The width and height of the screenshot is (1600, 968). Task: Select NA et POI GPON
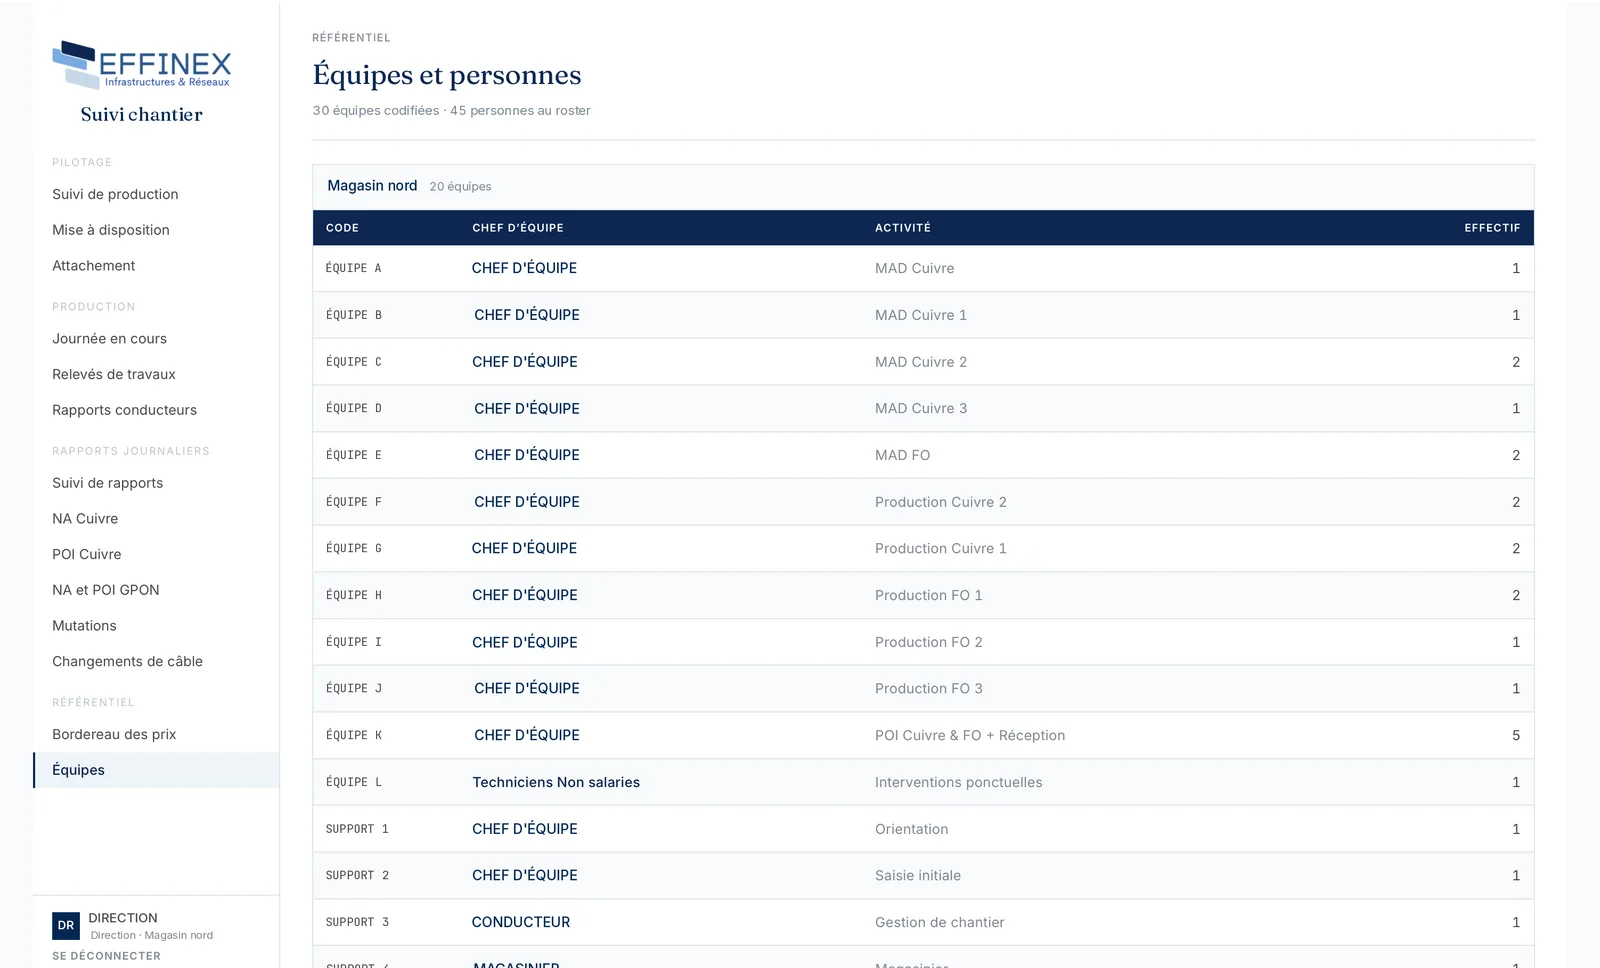click(x=106, y=590)
